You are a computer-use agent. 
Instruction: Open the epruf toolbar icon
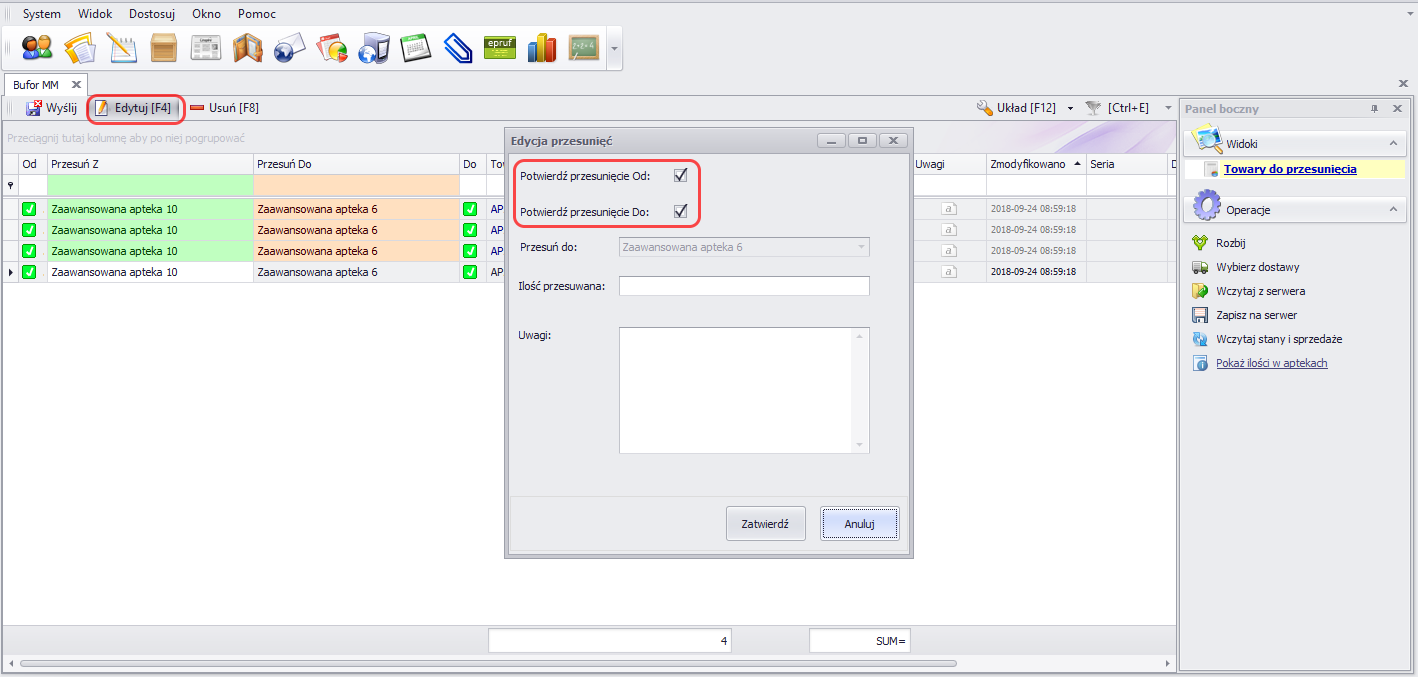tap(499, 48)
